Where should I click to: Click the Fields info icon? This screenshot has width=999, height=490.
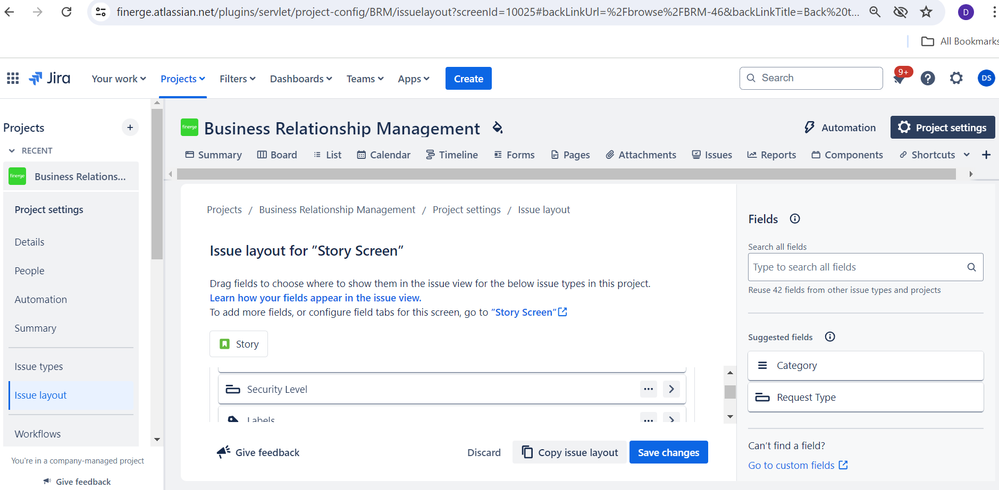(794, 219)
